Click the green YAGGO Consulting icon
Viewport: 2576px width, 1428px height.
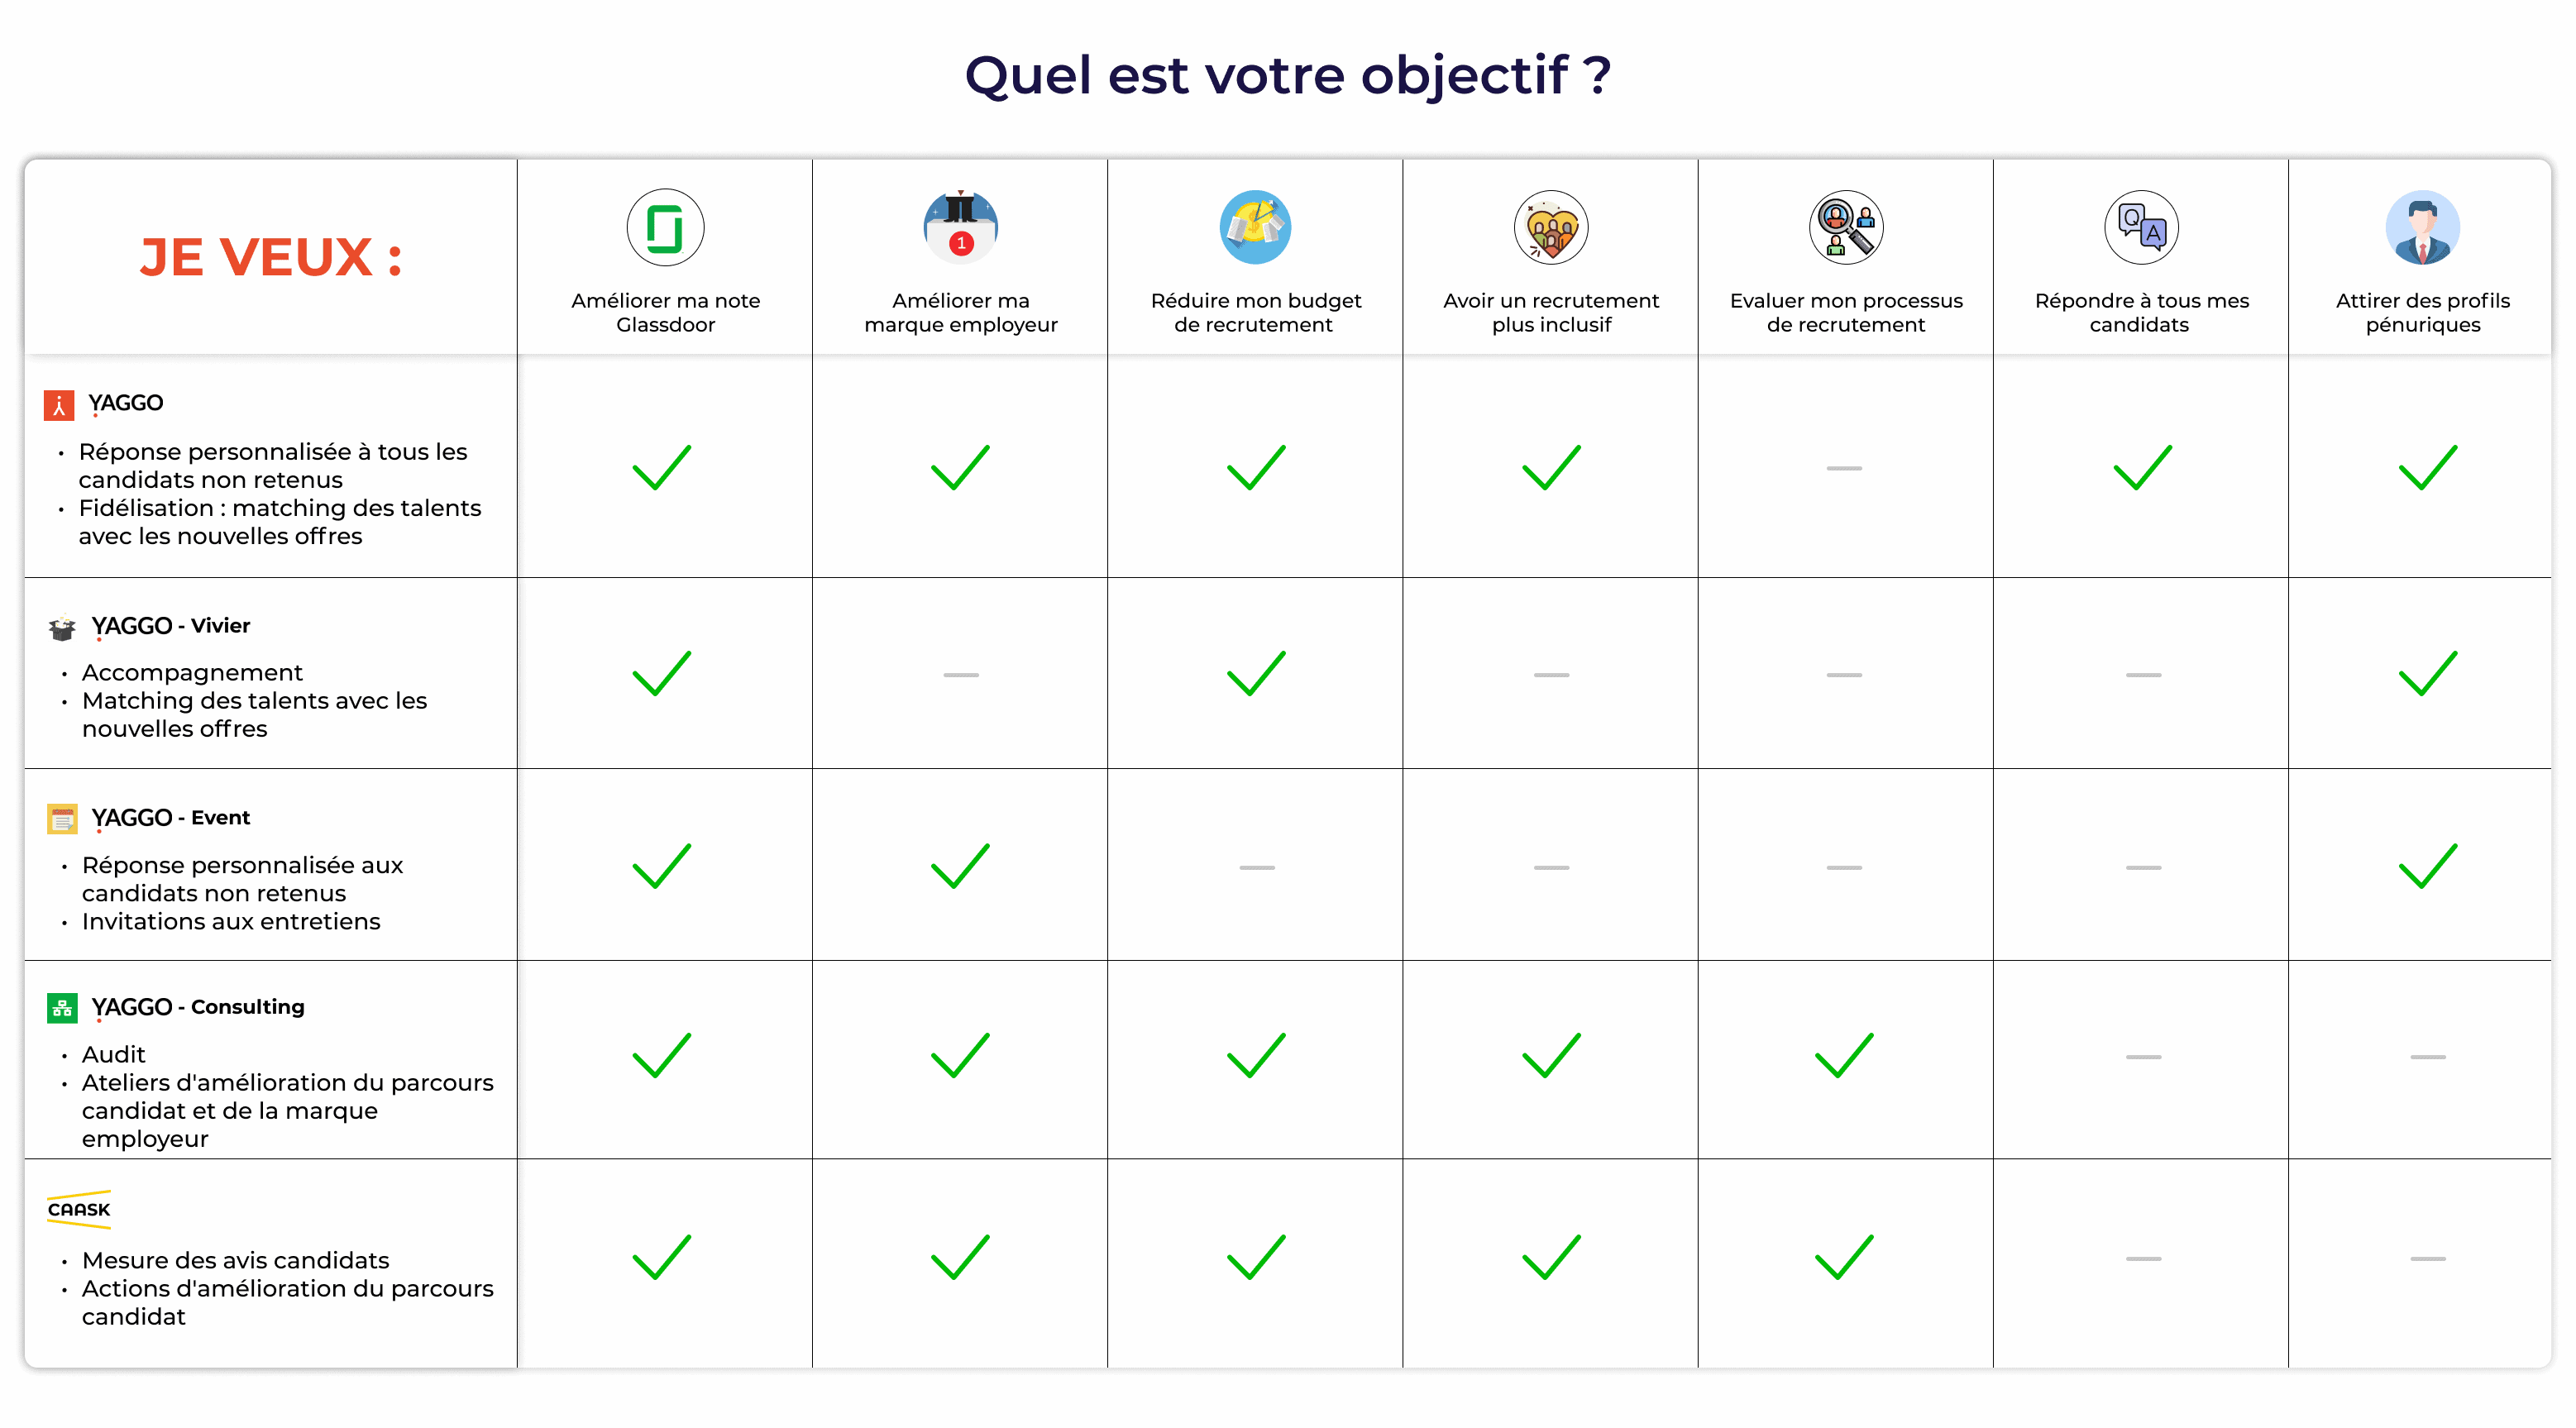pos(62,1008)
